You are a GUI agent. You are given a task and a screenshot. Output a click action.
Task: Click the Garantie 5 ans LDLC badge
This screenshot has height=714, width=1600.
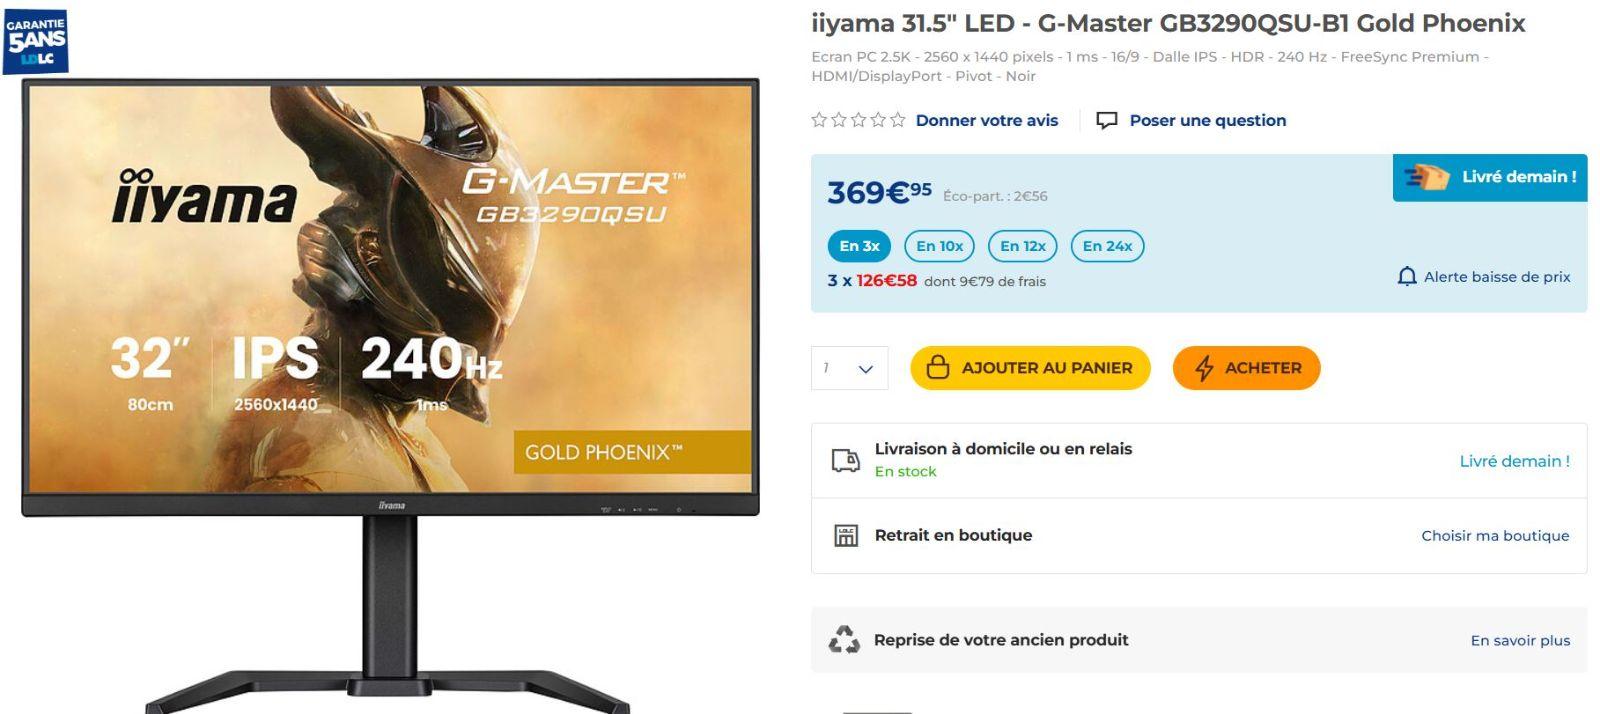35,42
